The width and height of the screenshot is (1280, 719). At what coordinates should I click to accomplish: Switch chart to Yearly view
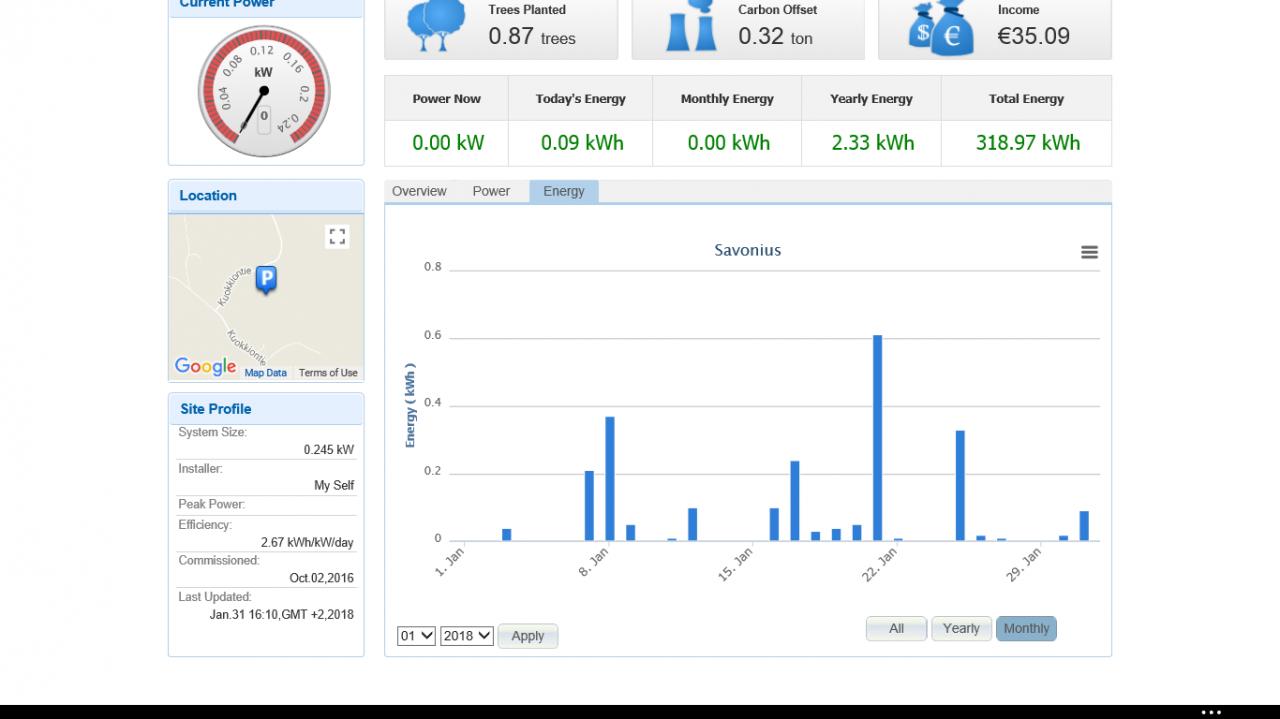click(x=961, y=628)
